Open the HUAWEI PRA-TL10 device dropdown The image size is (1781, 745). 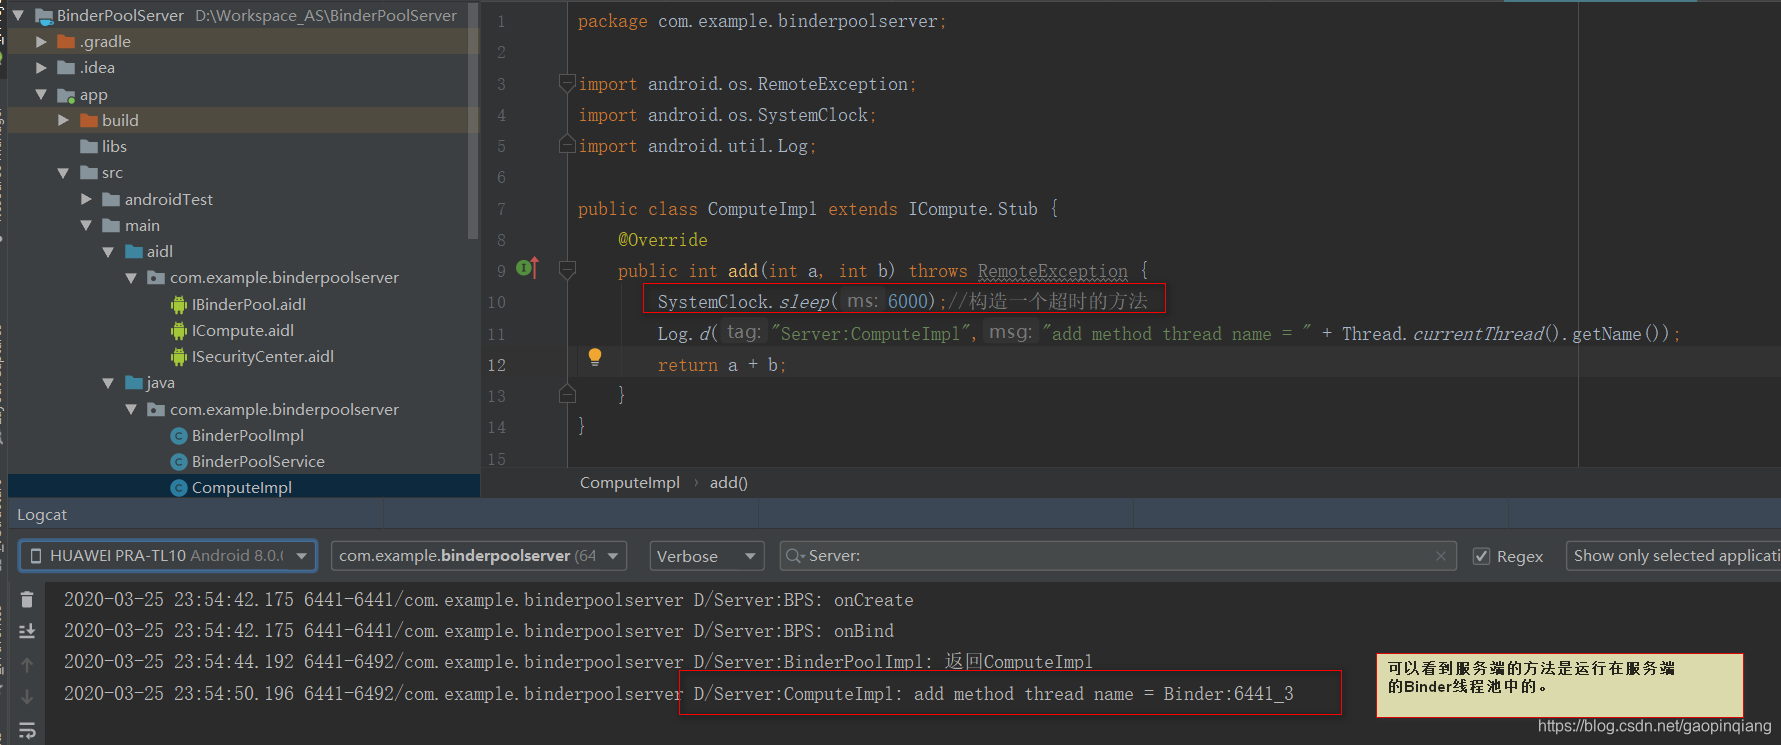click(168, 556)
